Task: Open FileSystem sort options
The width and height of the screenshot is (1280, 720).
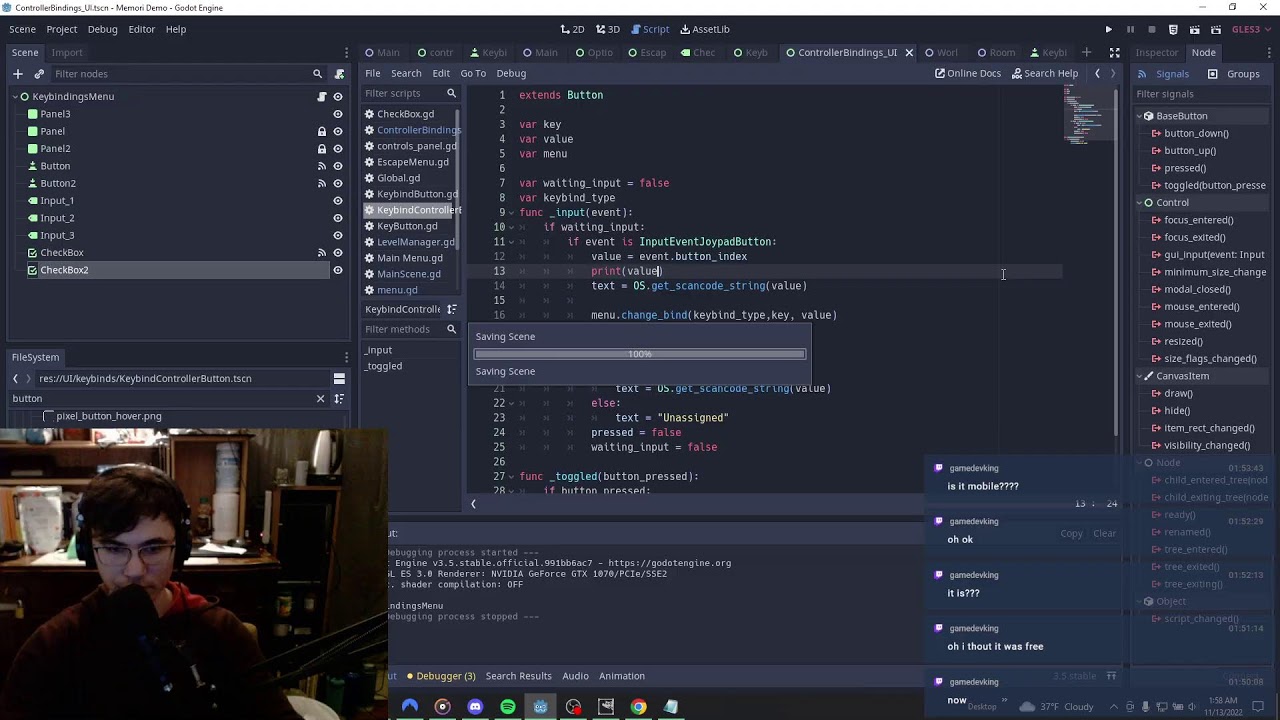Action: (339, 398)
